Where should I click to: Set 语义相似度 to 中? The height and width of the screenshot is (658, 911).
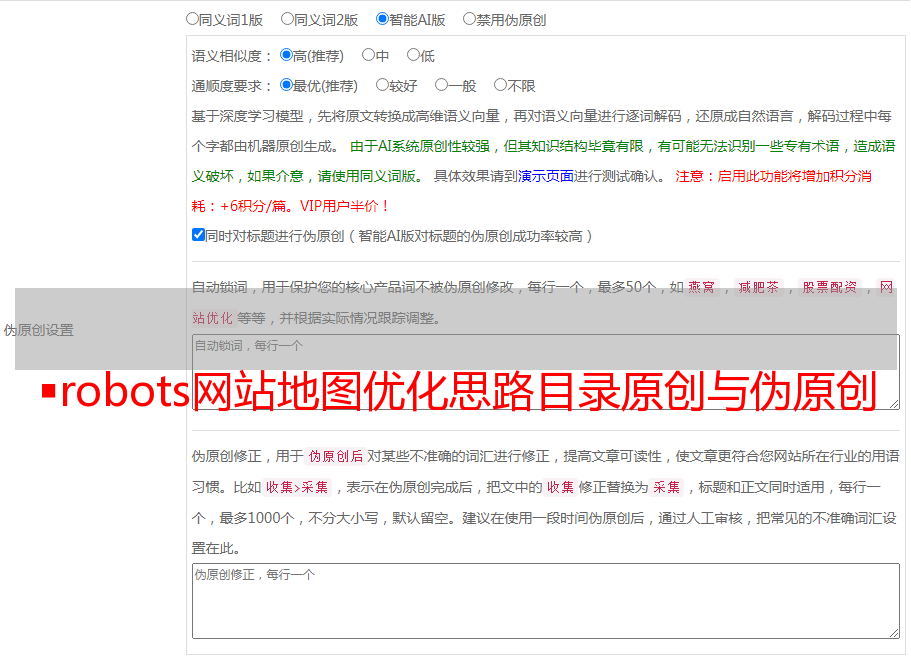click(x=368, y=55)
